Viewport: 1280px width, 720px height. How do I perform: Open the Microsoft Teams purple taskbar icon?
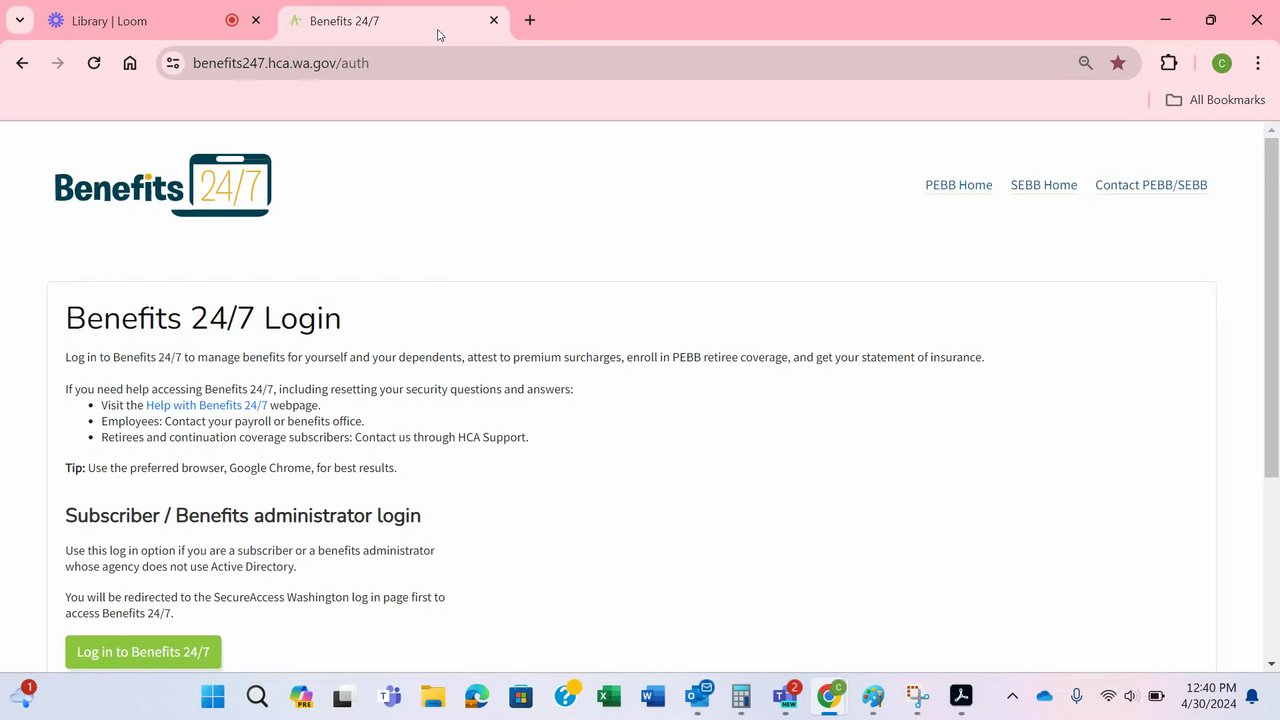coord(389,696)
